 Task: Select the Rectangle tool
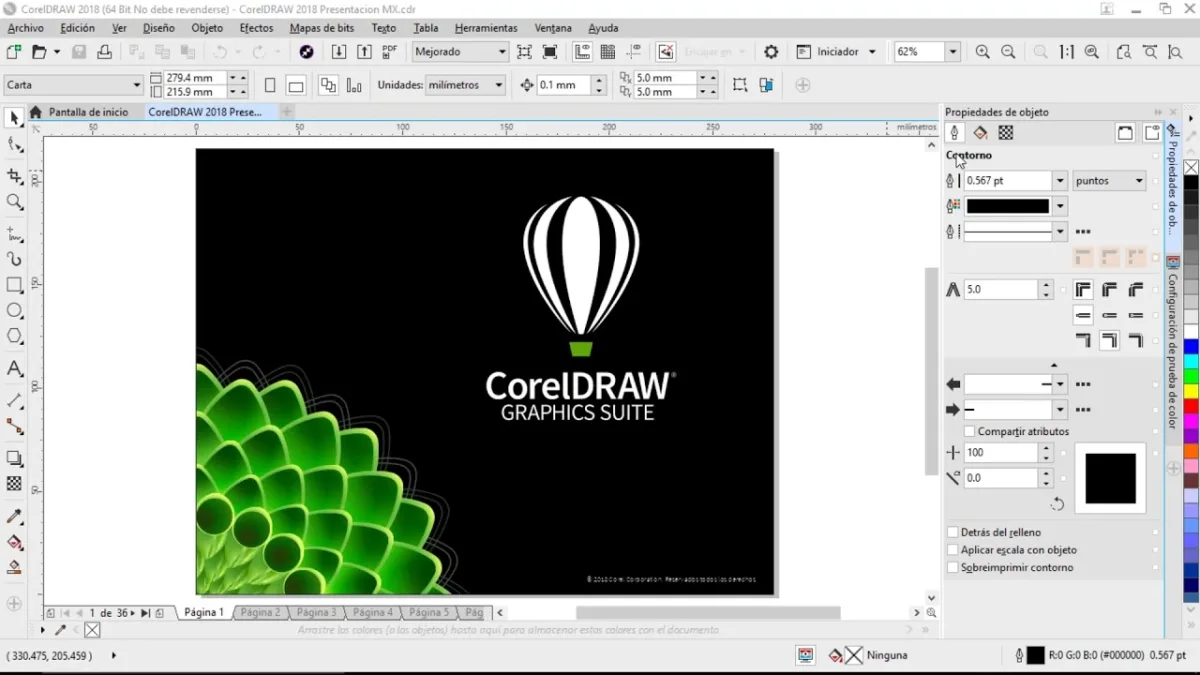tap(14, 285)
